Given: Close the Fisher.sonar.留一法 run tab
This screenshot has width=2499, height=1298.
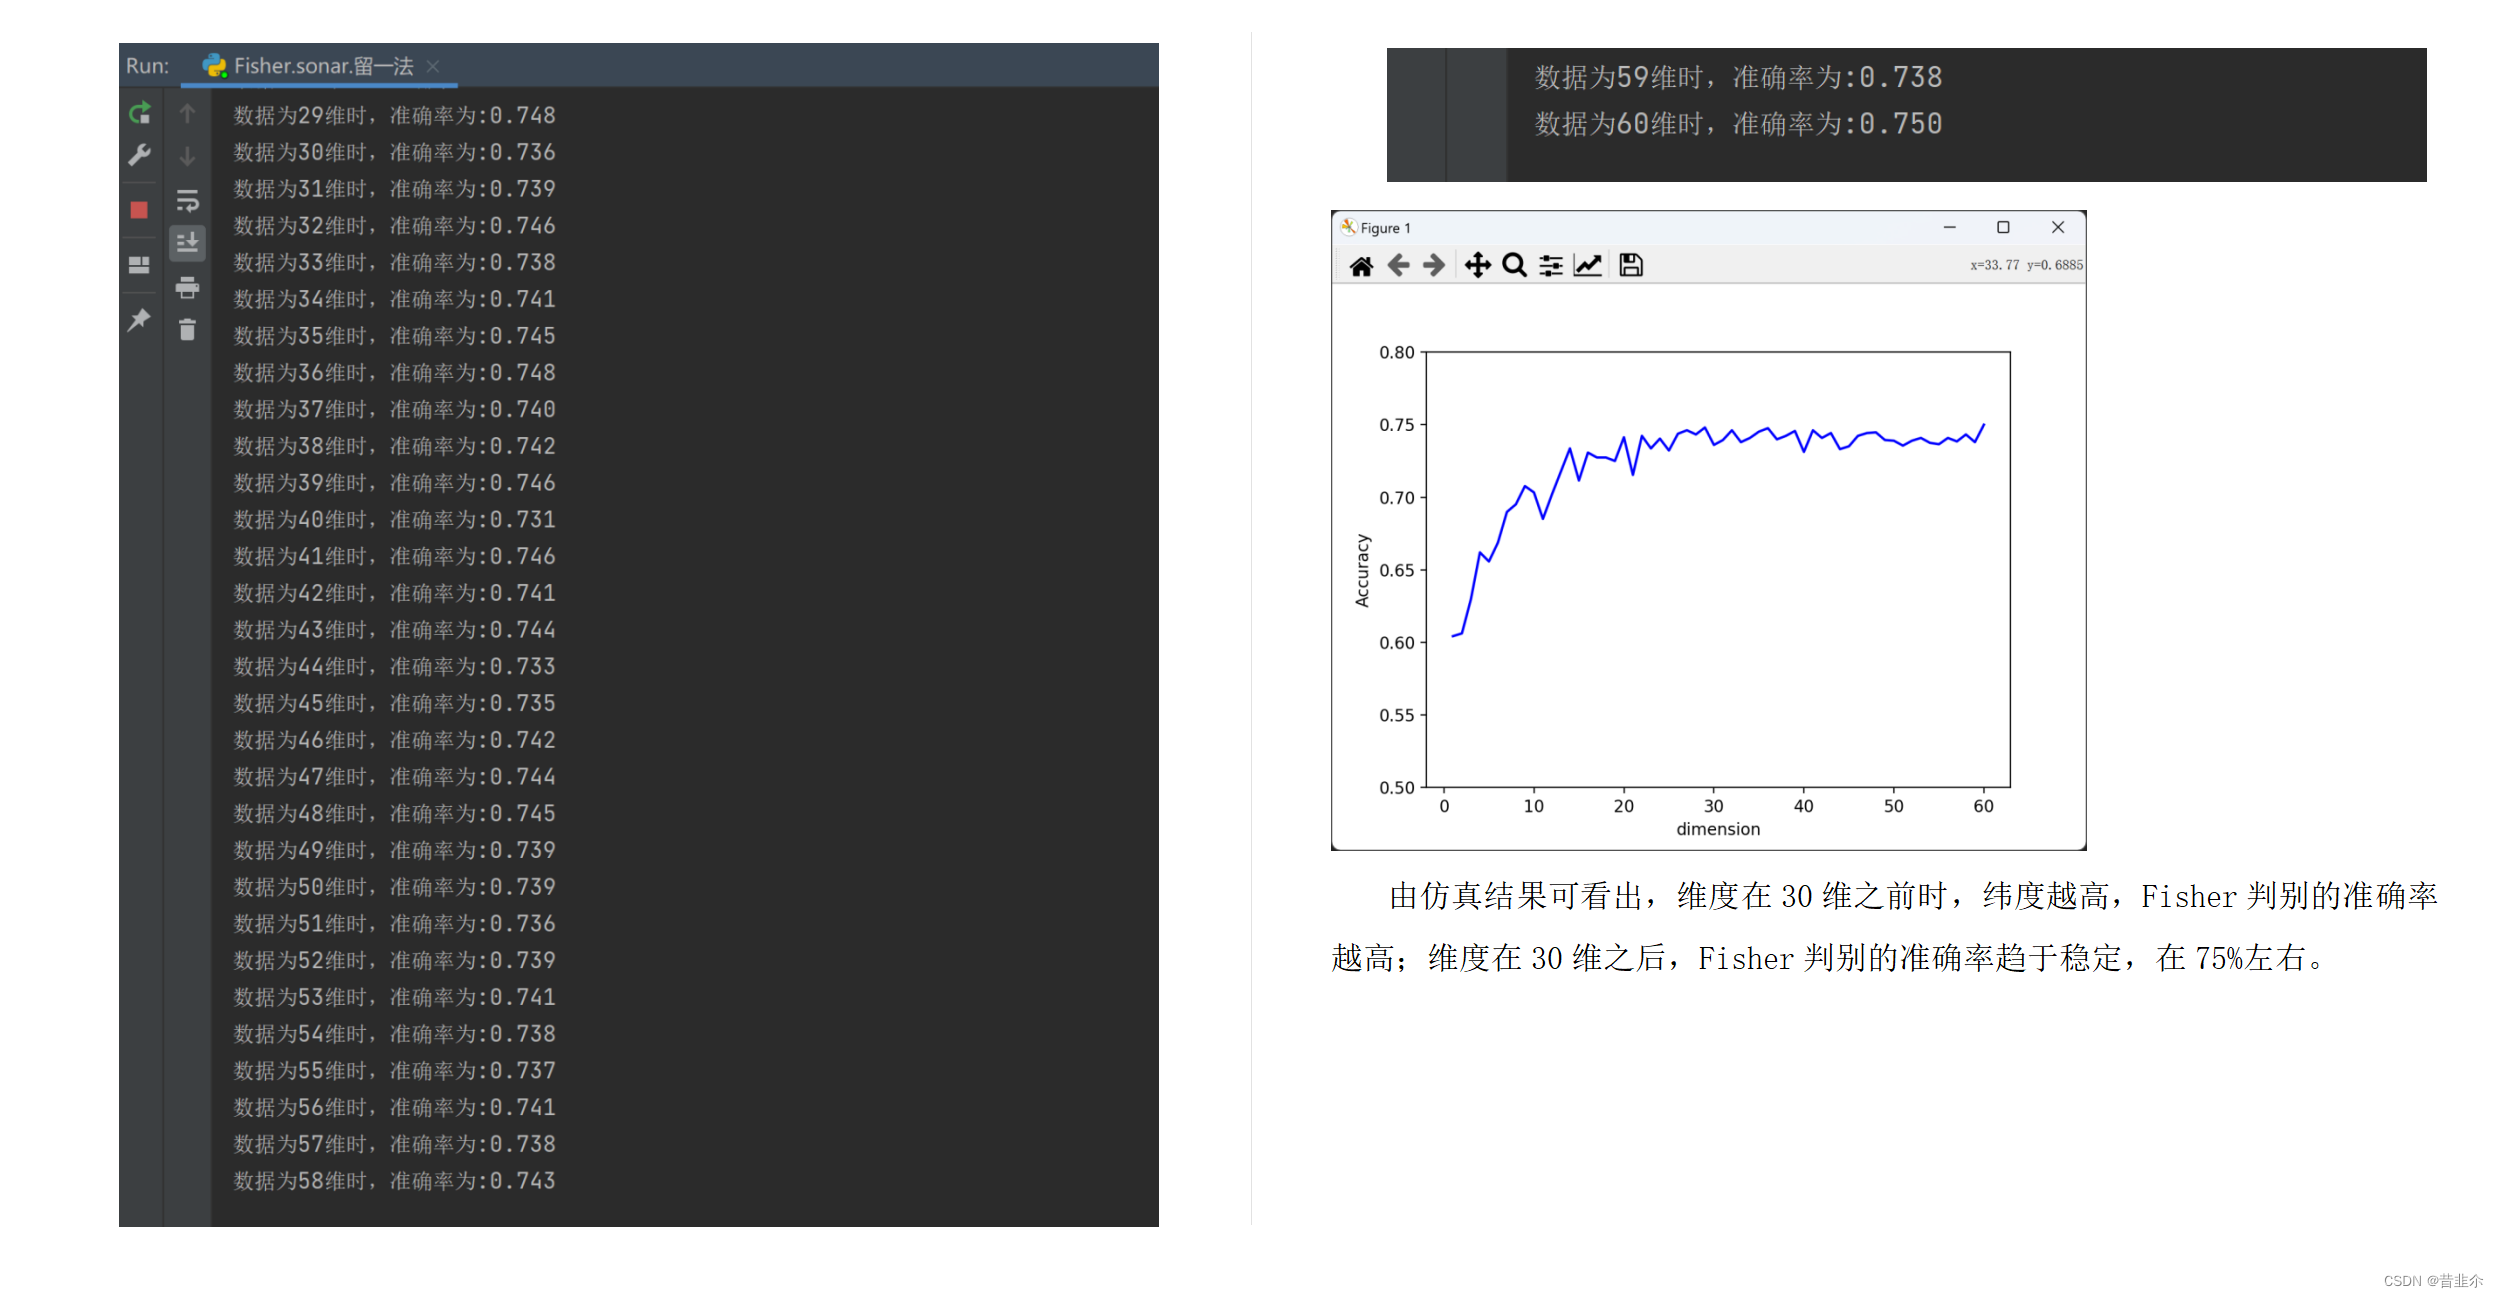Looking at the screenshot, I should pos(433,66).
